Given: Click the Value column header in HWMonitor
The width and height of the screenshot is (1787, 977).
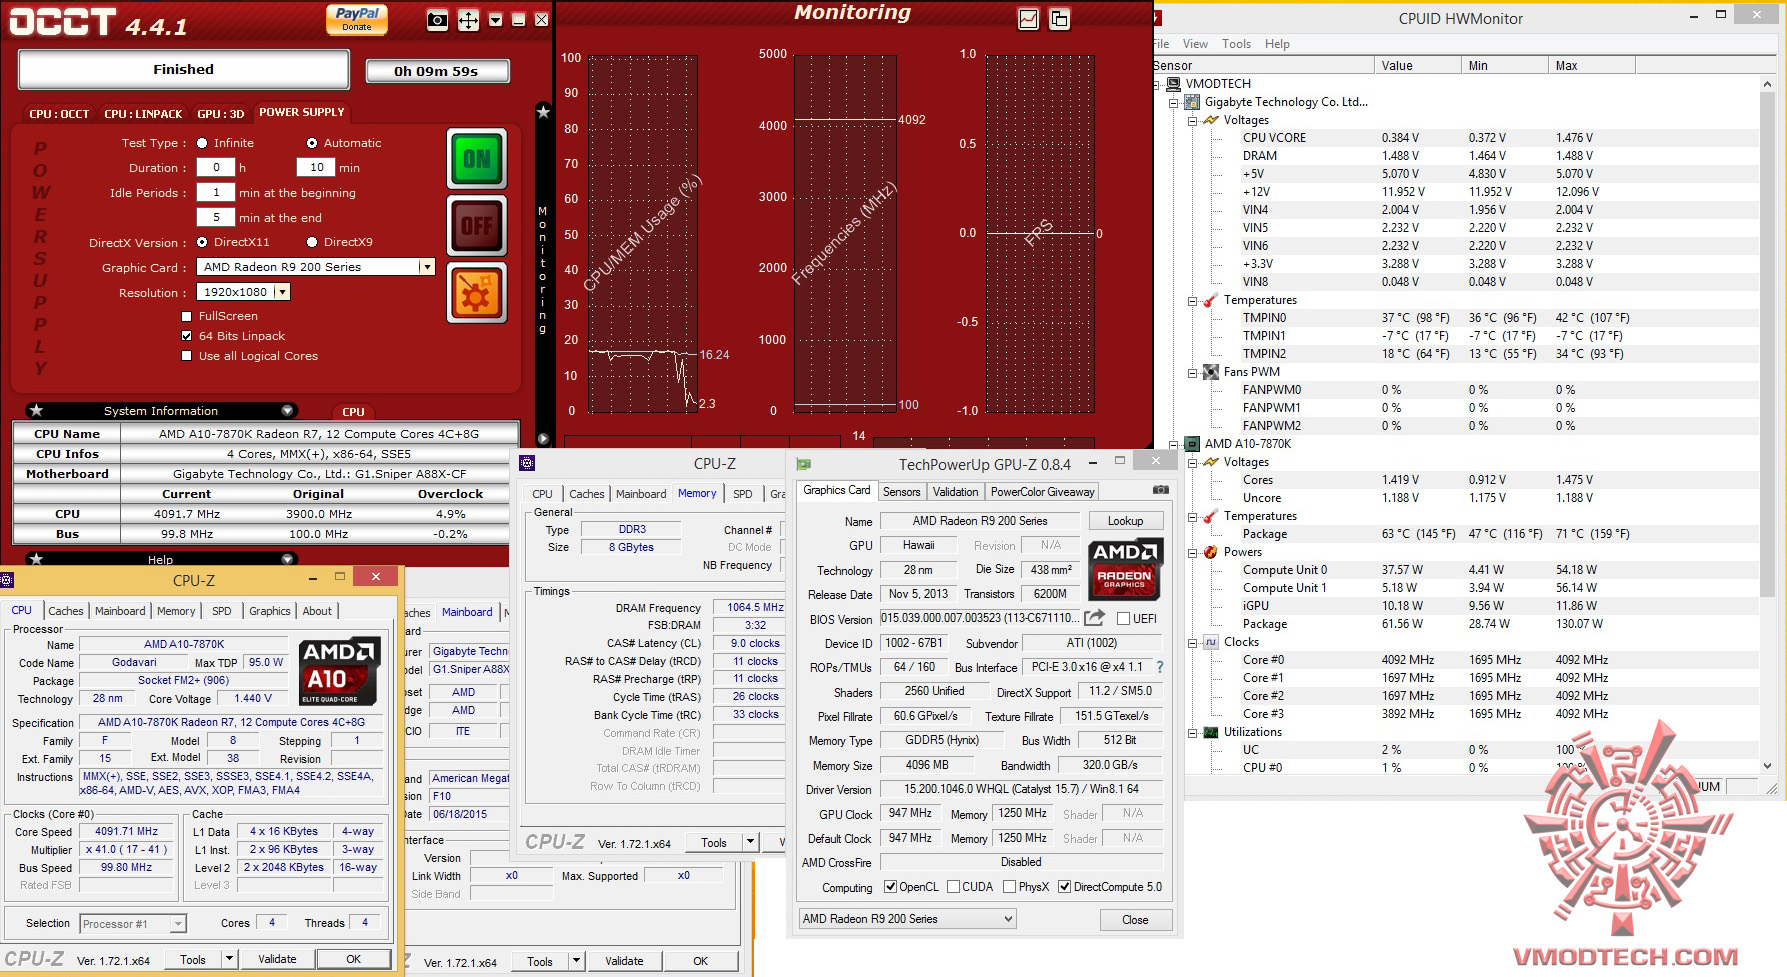Looking at the screenshot, I should (1418, 66).
